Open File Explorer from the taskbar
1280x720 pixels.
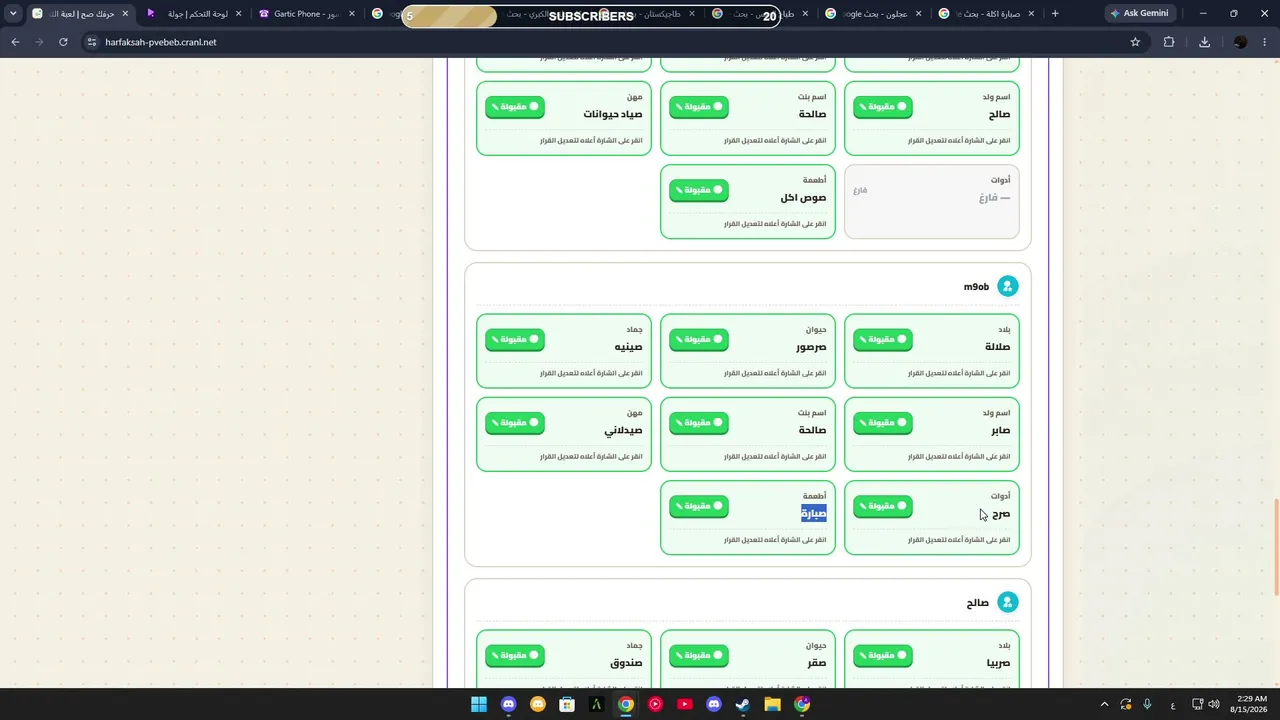click(x=772, y=704)
